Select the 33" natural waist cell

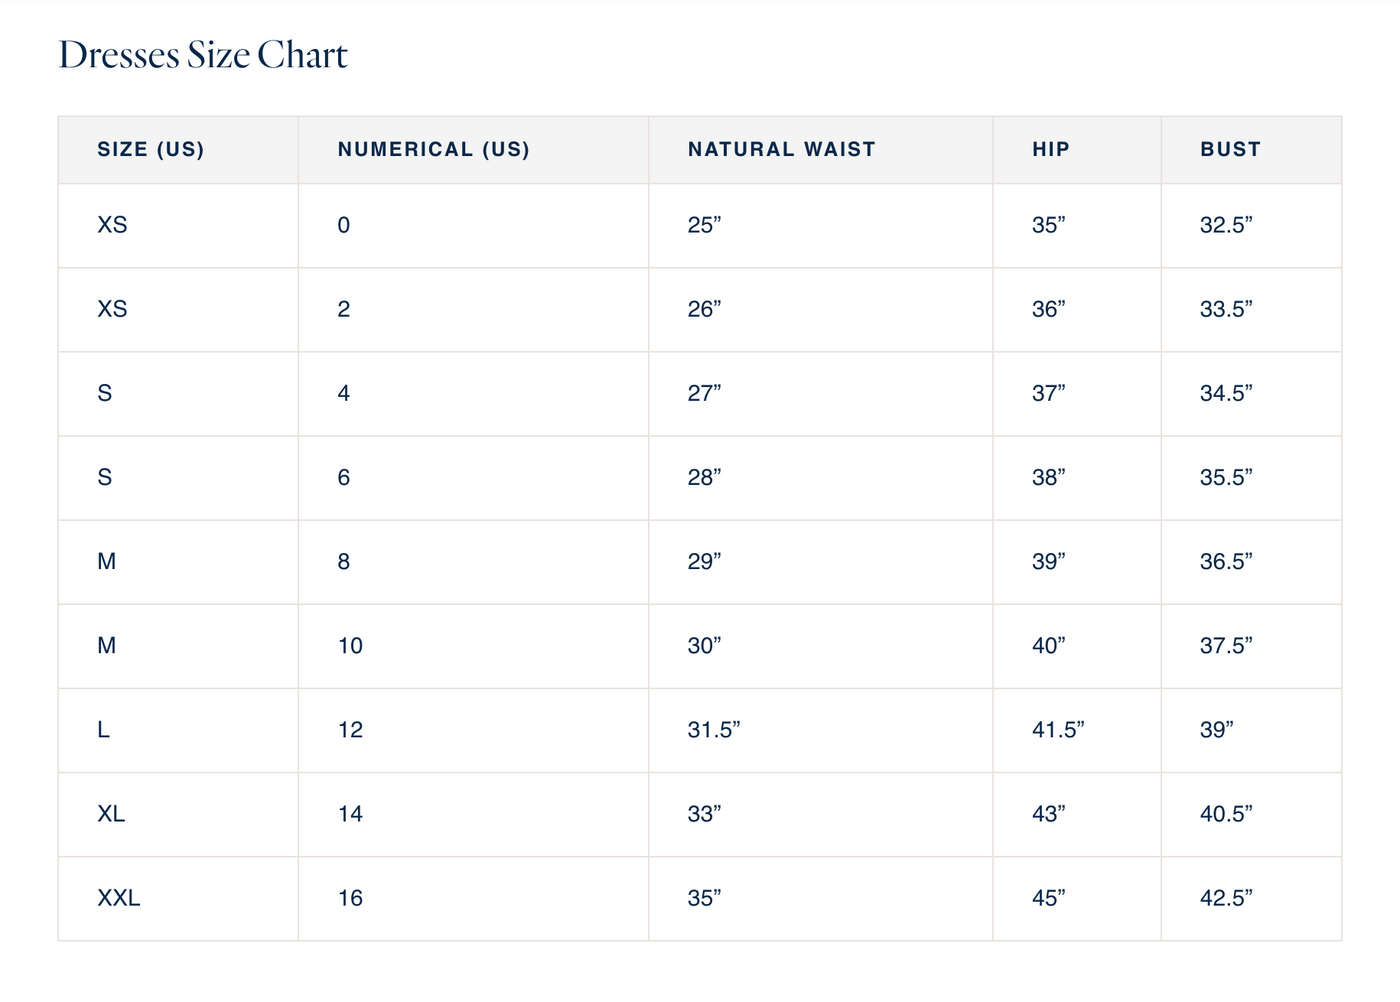pyautogui.click(x=704, y=814)
